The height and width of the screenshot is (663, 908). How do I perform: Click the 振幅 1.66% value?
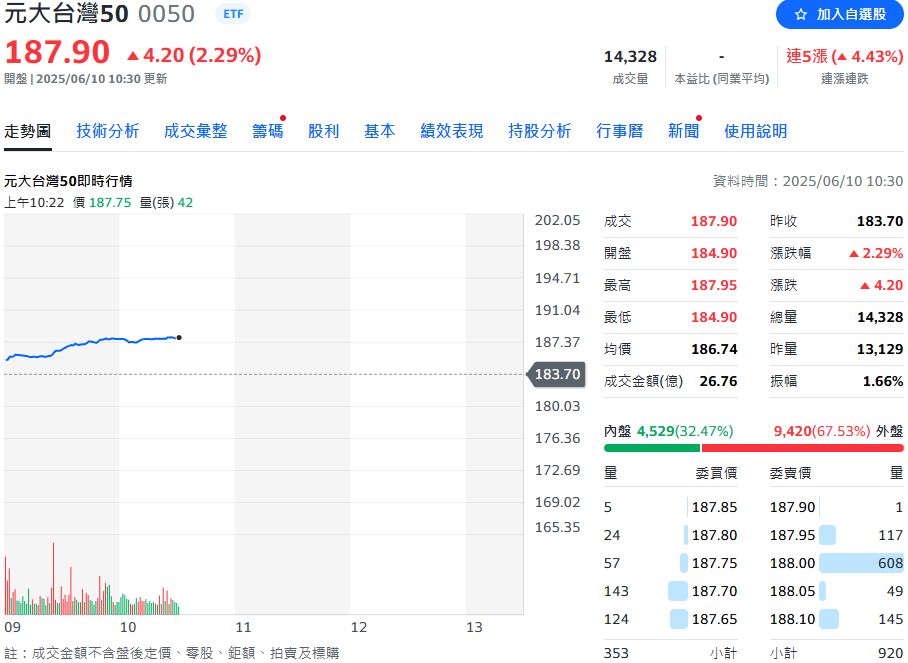(x=883, y=381)
